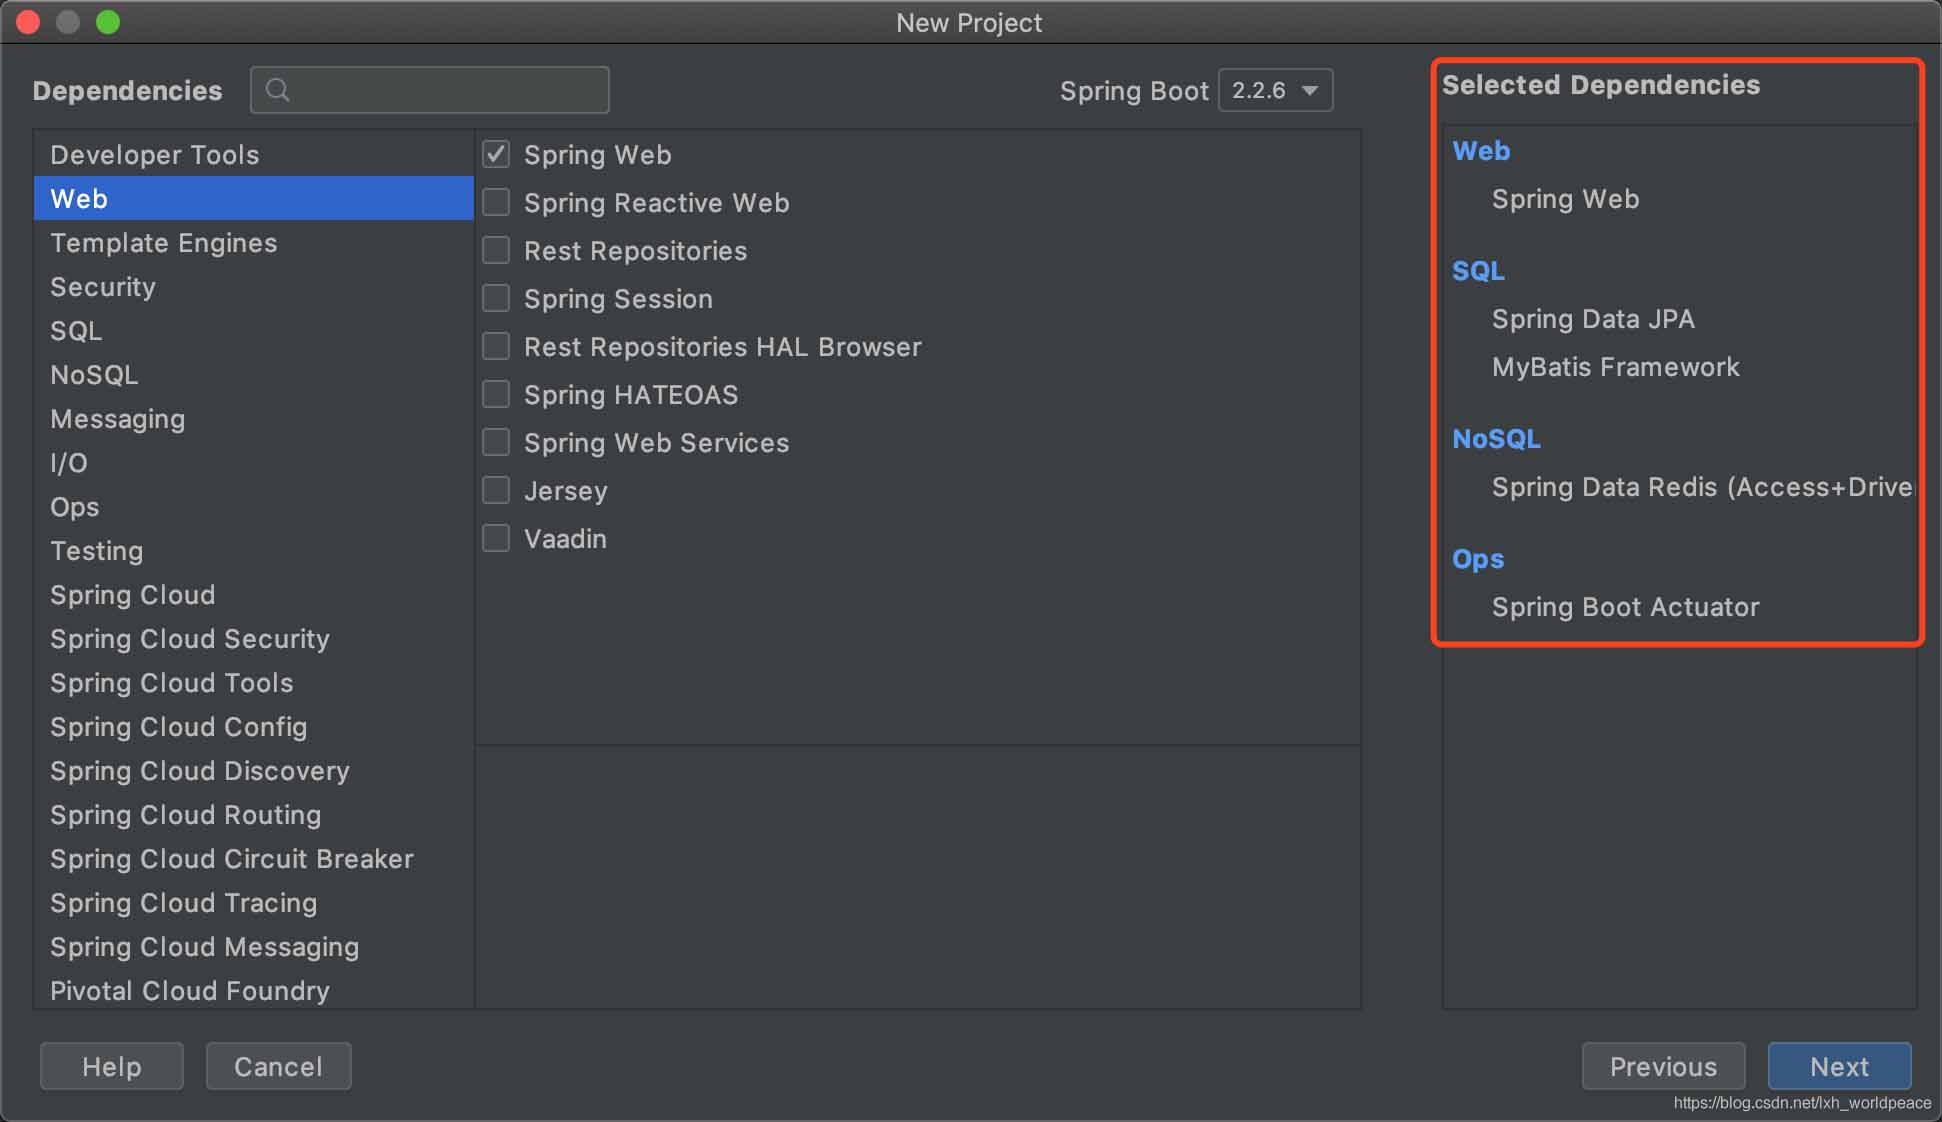The width and height of the screenshot is (1942, 1122).
Task: Click the Cancel button to dismiss
Action: click(x=276, y=1066)
